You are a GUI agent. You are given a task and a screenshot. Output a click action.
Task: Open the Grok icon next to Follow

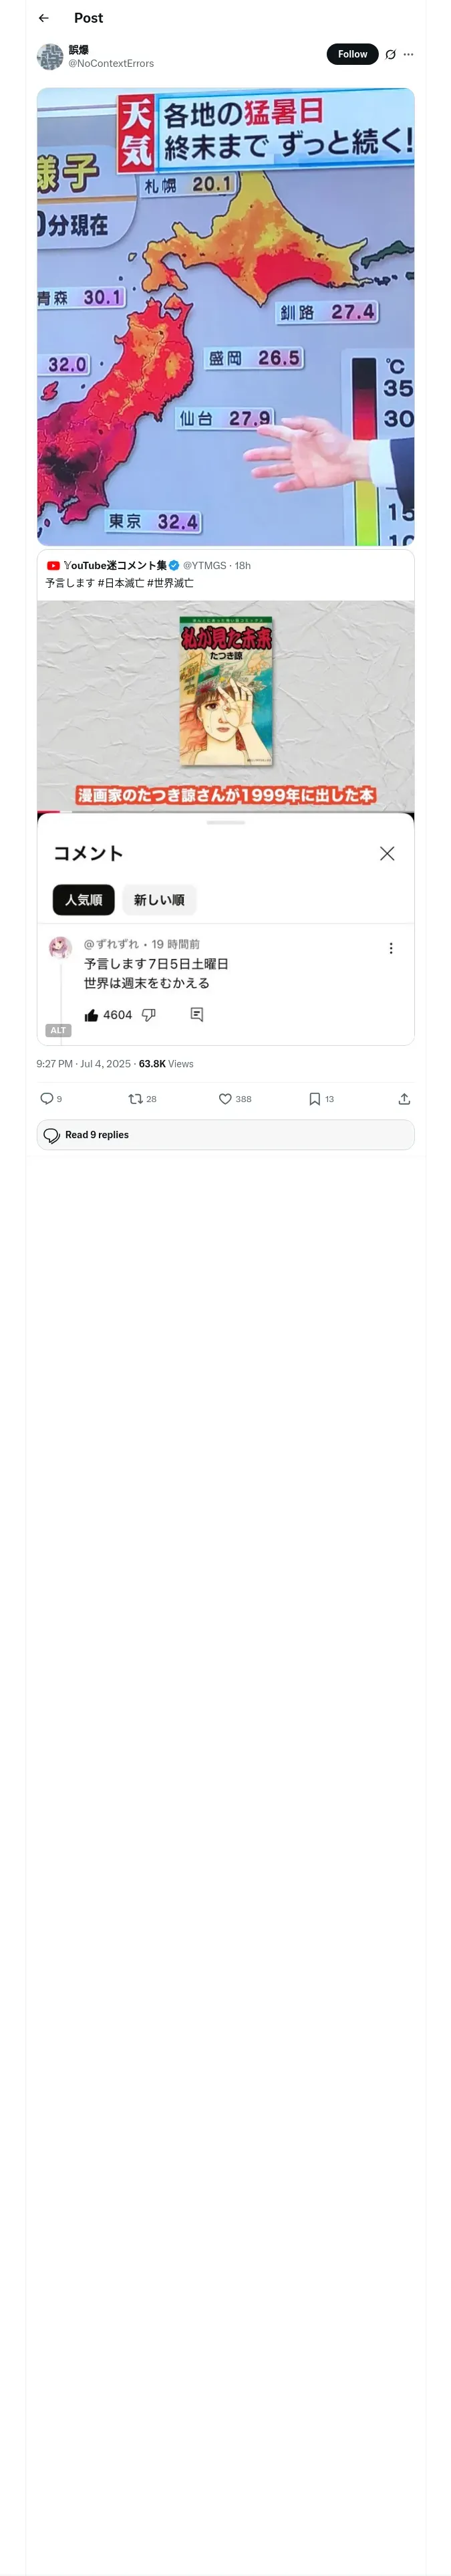coord(391,55)
